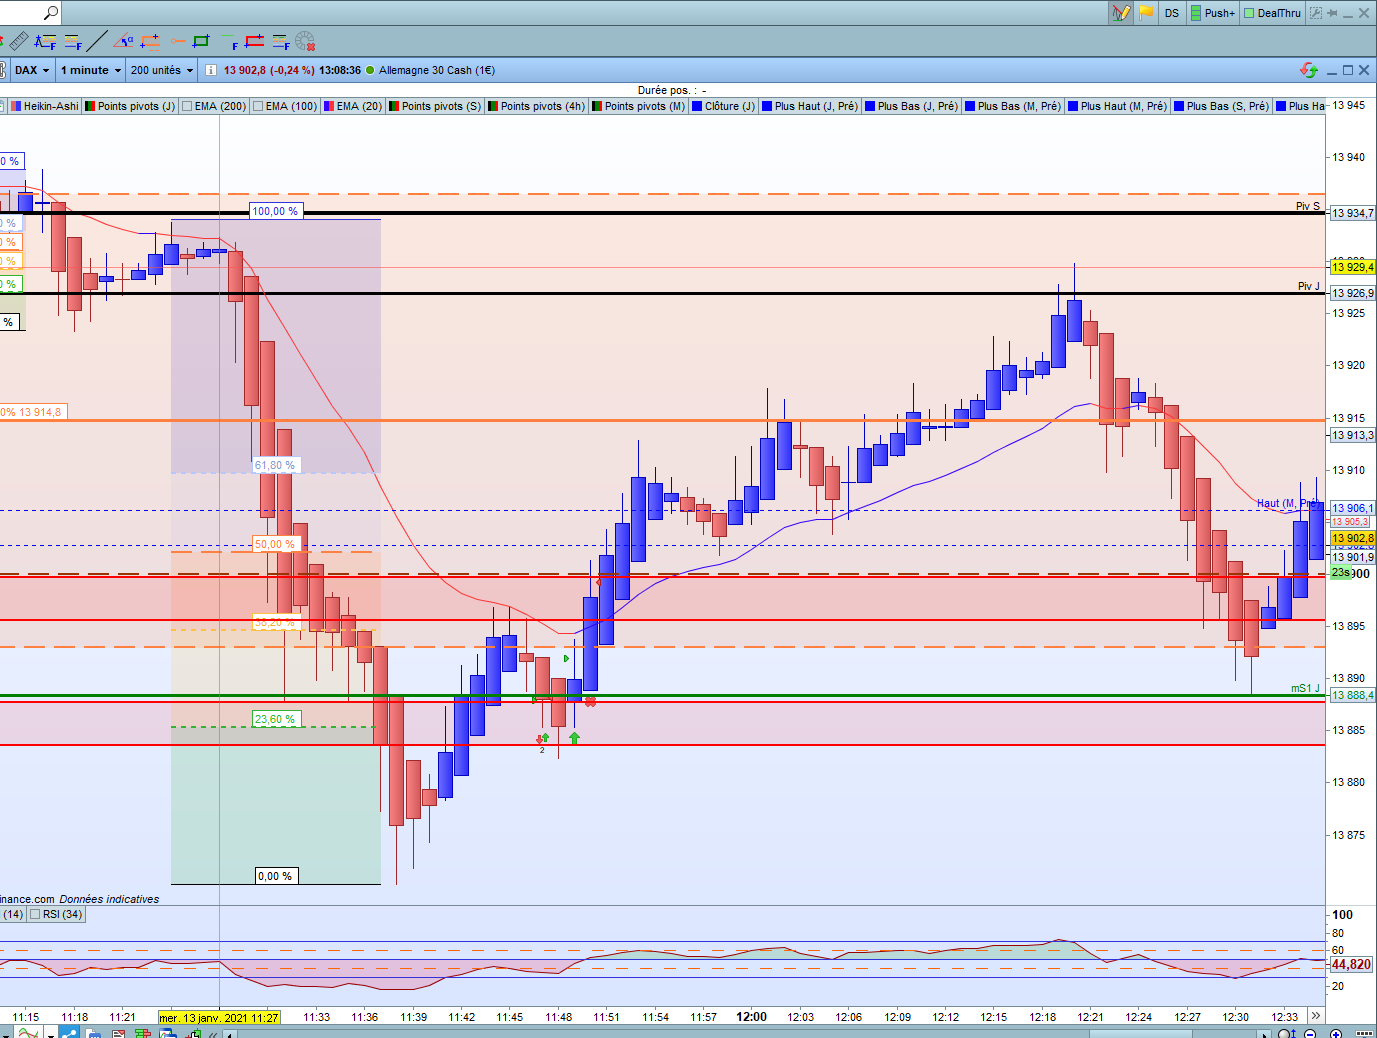The width and height of the screenshot is (1377, 1038).
Task: Toggle the RSI (34) checkbox
Action: pyautogui.click(x=35, y=914)
